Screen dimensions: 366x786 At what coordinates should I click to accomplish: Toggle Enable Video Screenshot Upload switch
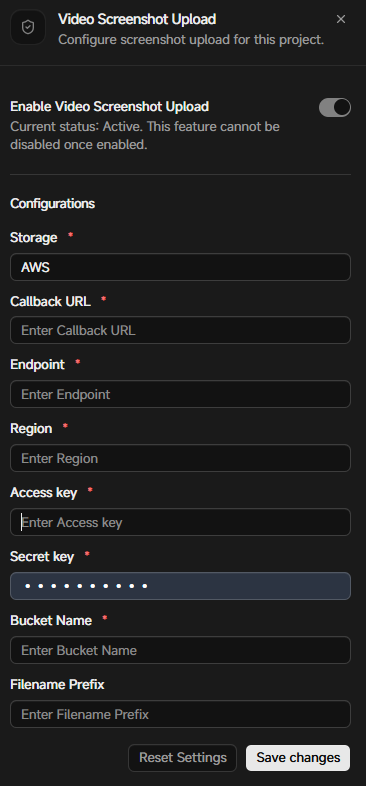(x=335, y=107)
